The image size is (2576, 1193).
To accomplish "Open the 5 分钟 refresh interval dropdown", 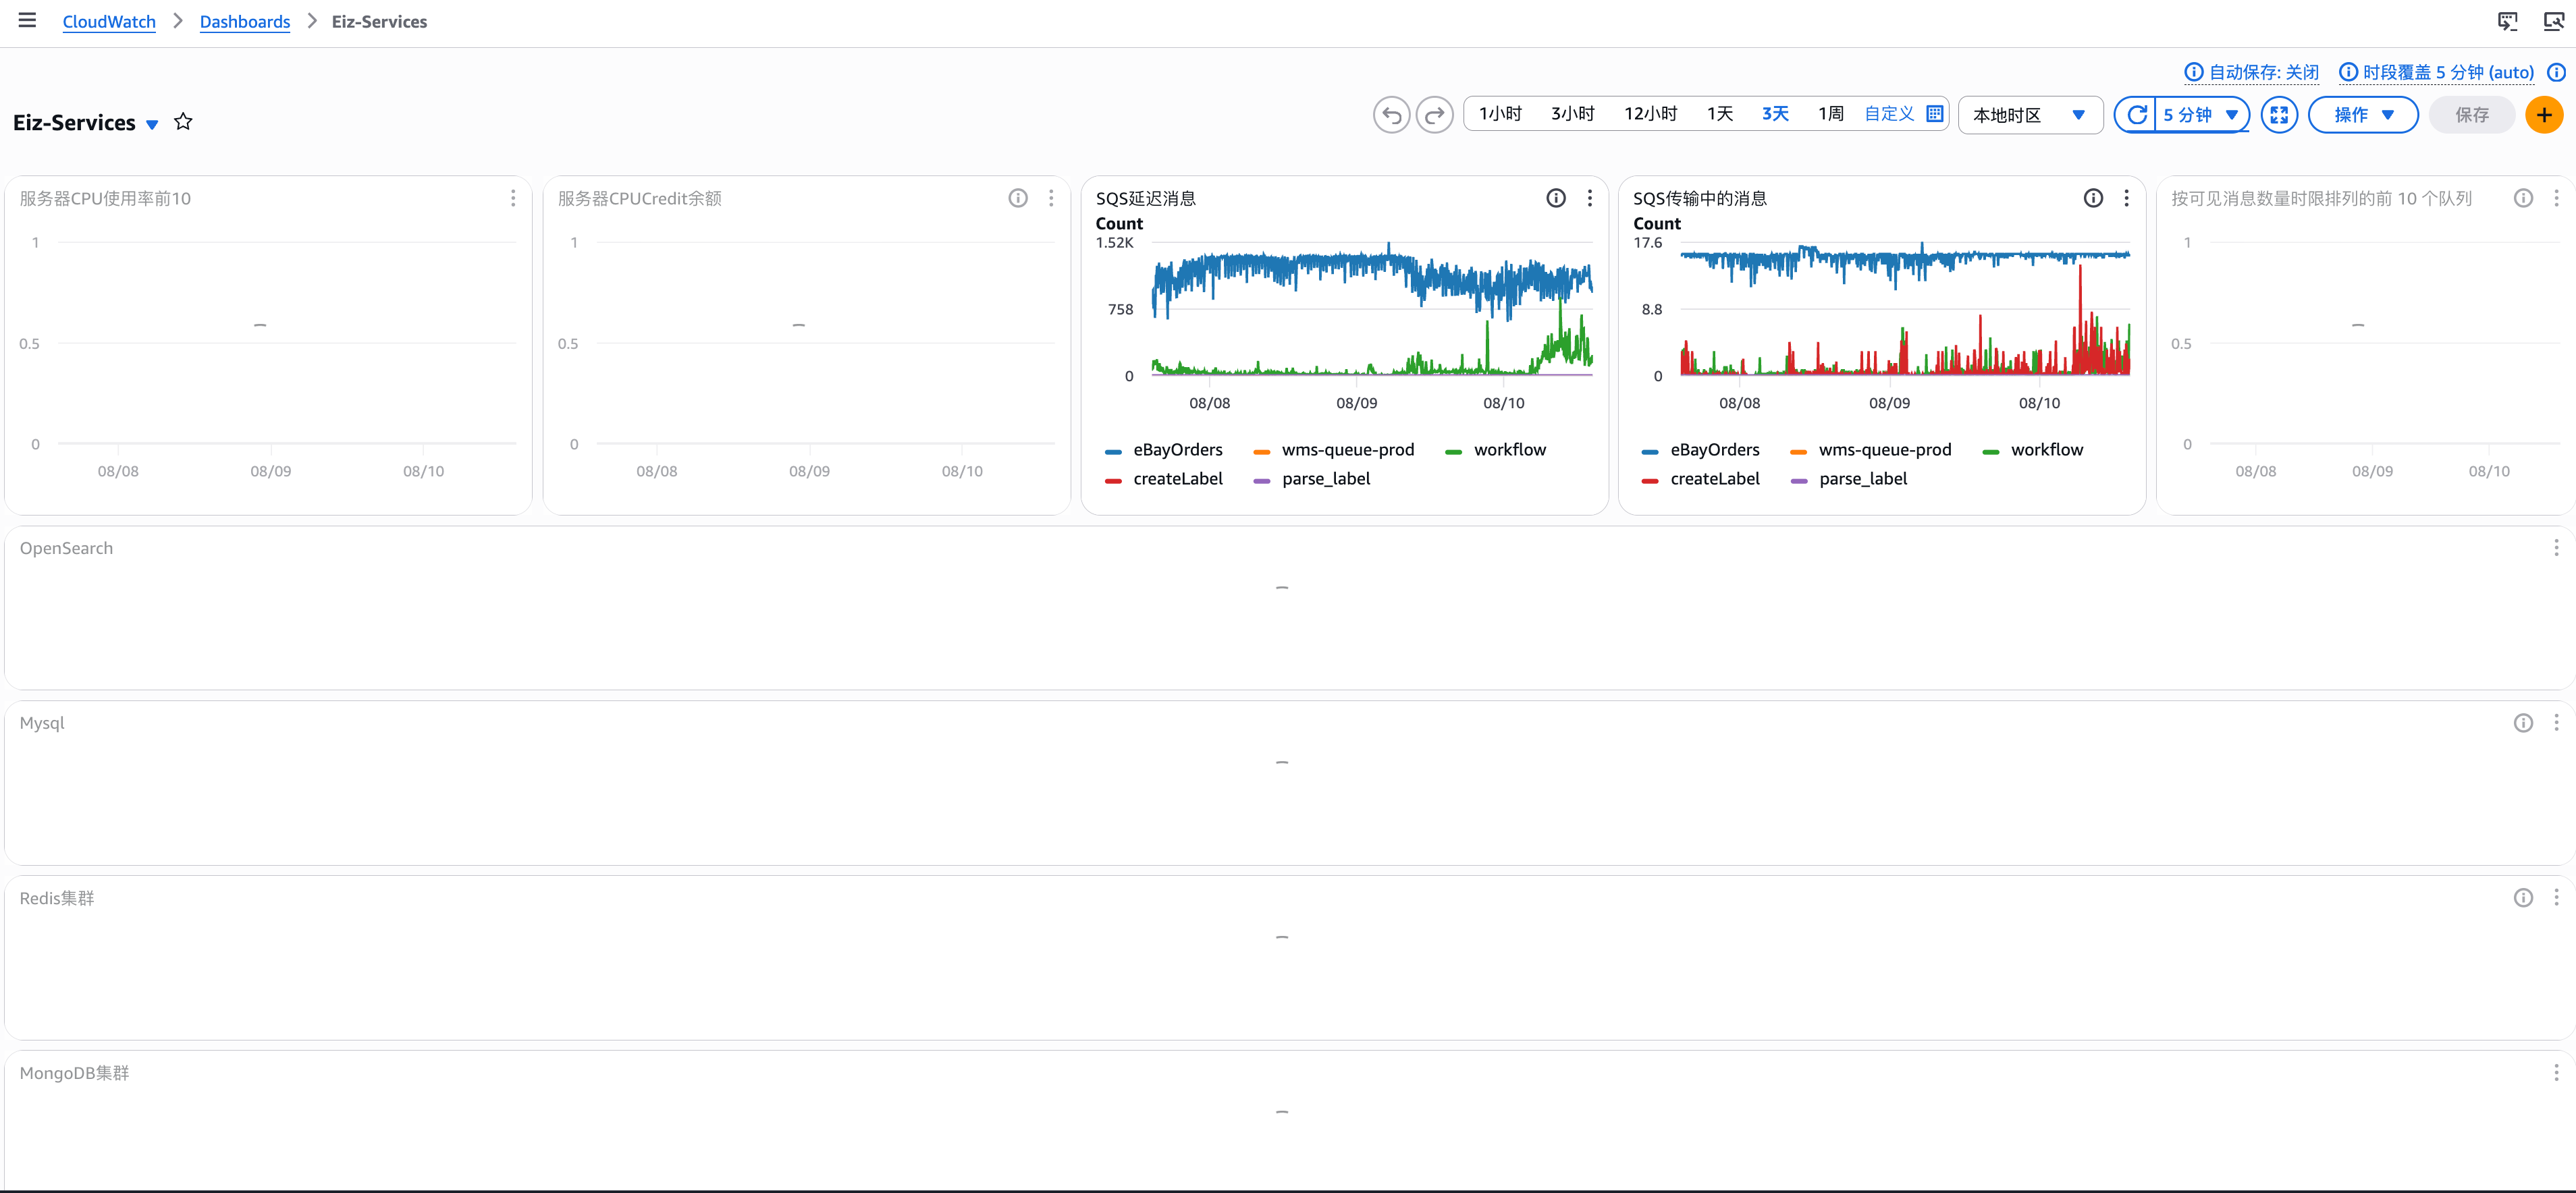I will click(2201, 115).
